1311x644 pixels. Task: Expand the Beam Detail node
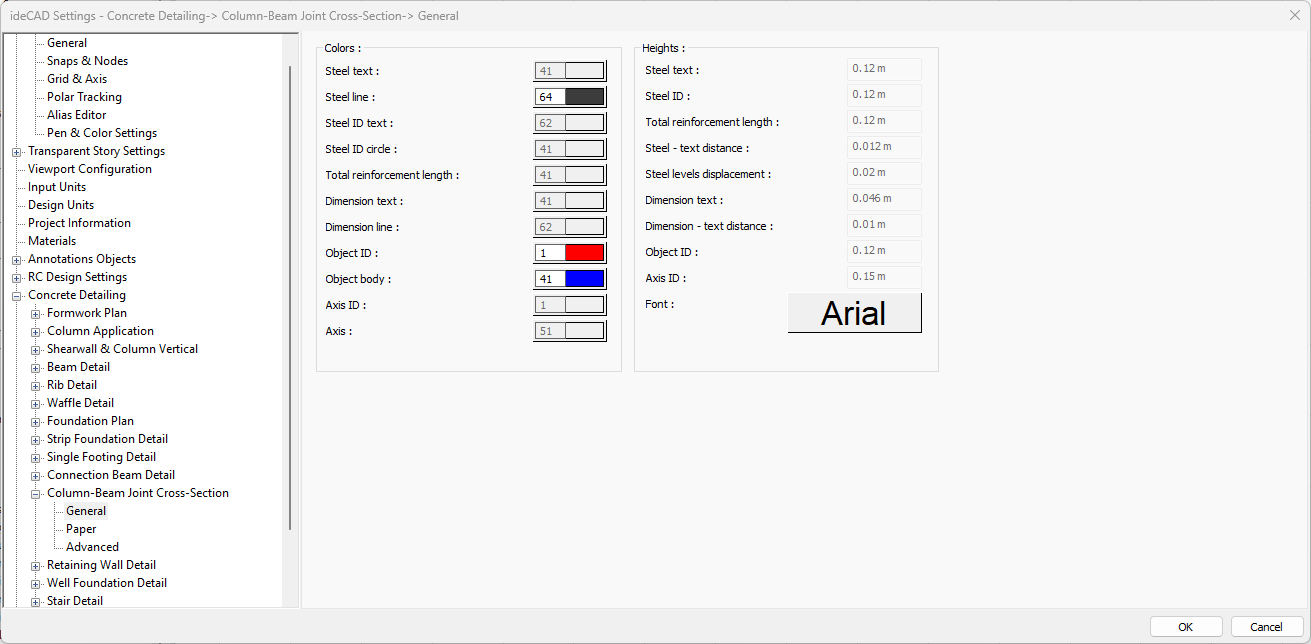click(36, 368)
